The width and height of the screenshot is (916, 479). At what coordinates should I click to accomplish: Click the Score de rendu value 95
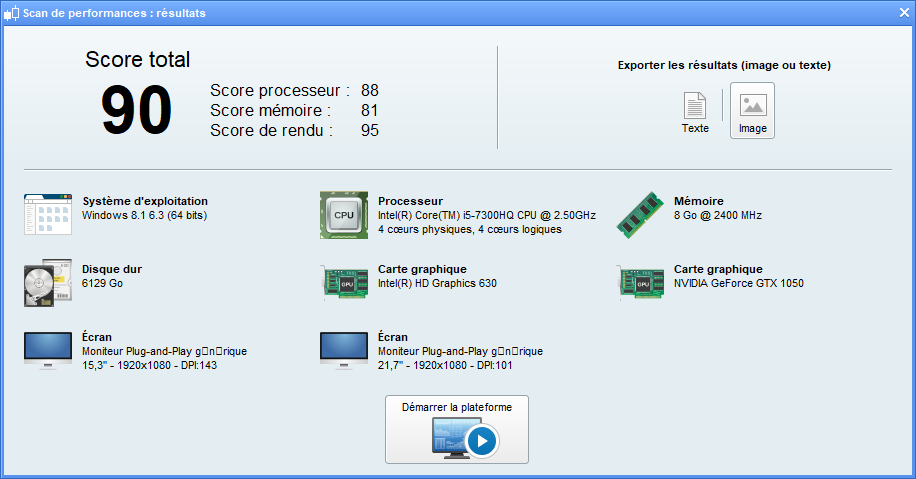pyautogui.click(x=370, y=130)
